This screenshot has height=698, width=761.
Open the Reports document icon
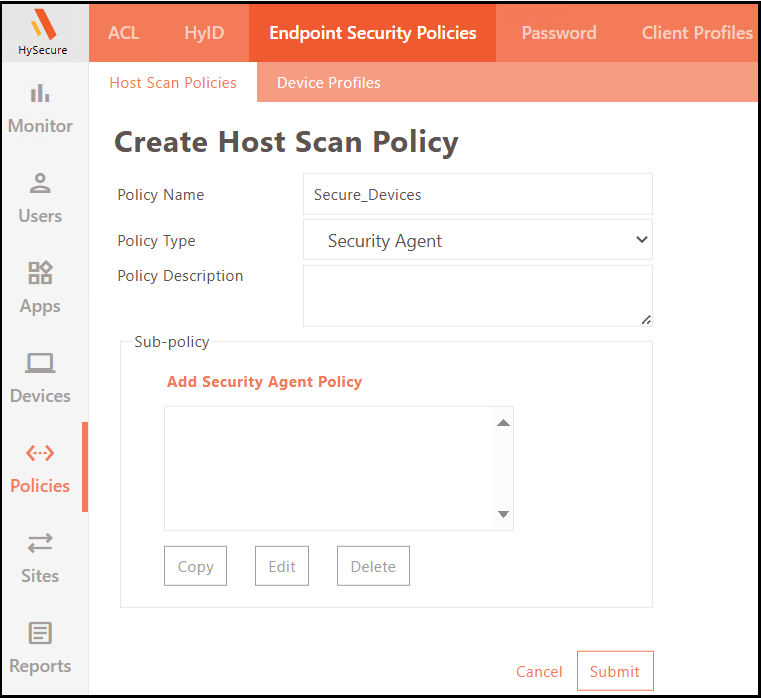pyautogui.click(x=40, y=634)
